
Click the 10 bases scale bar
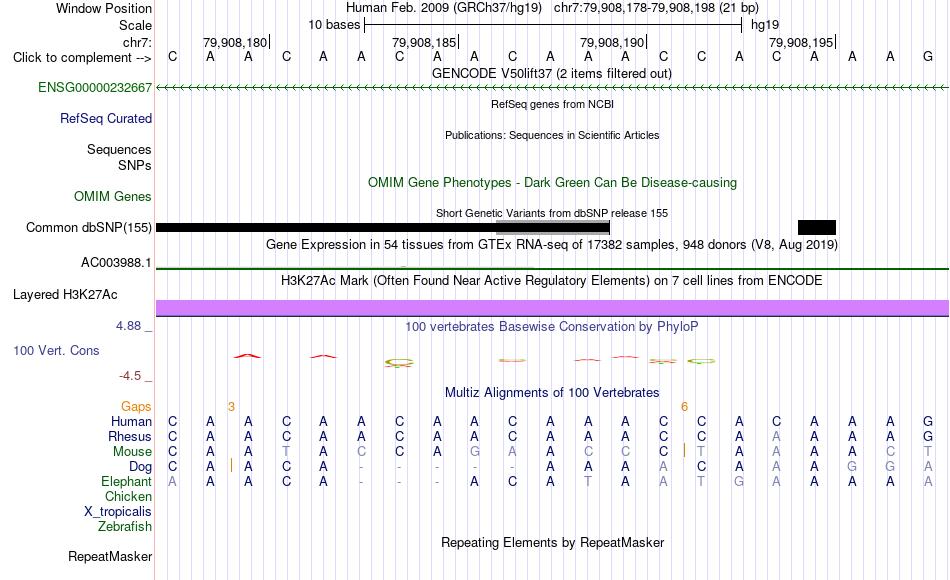tap(553, 25)
